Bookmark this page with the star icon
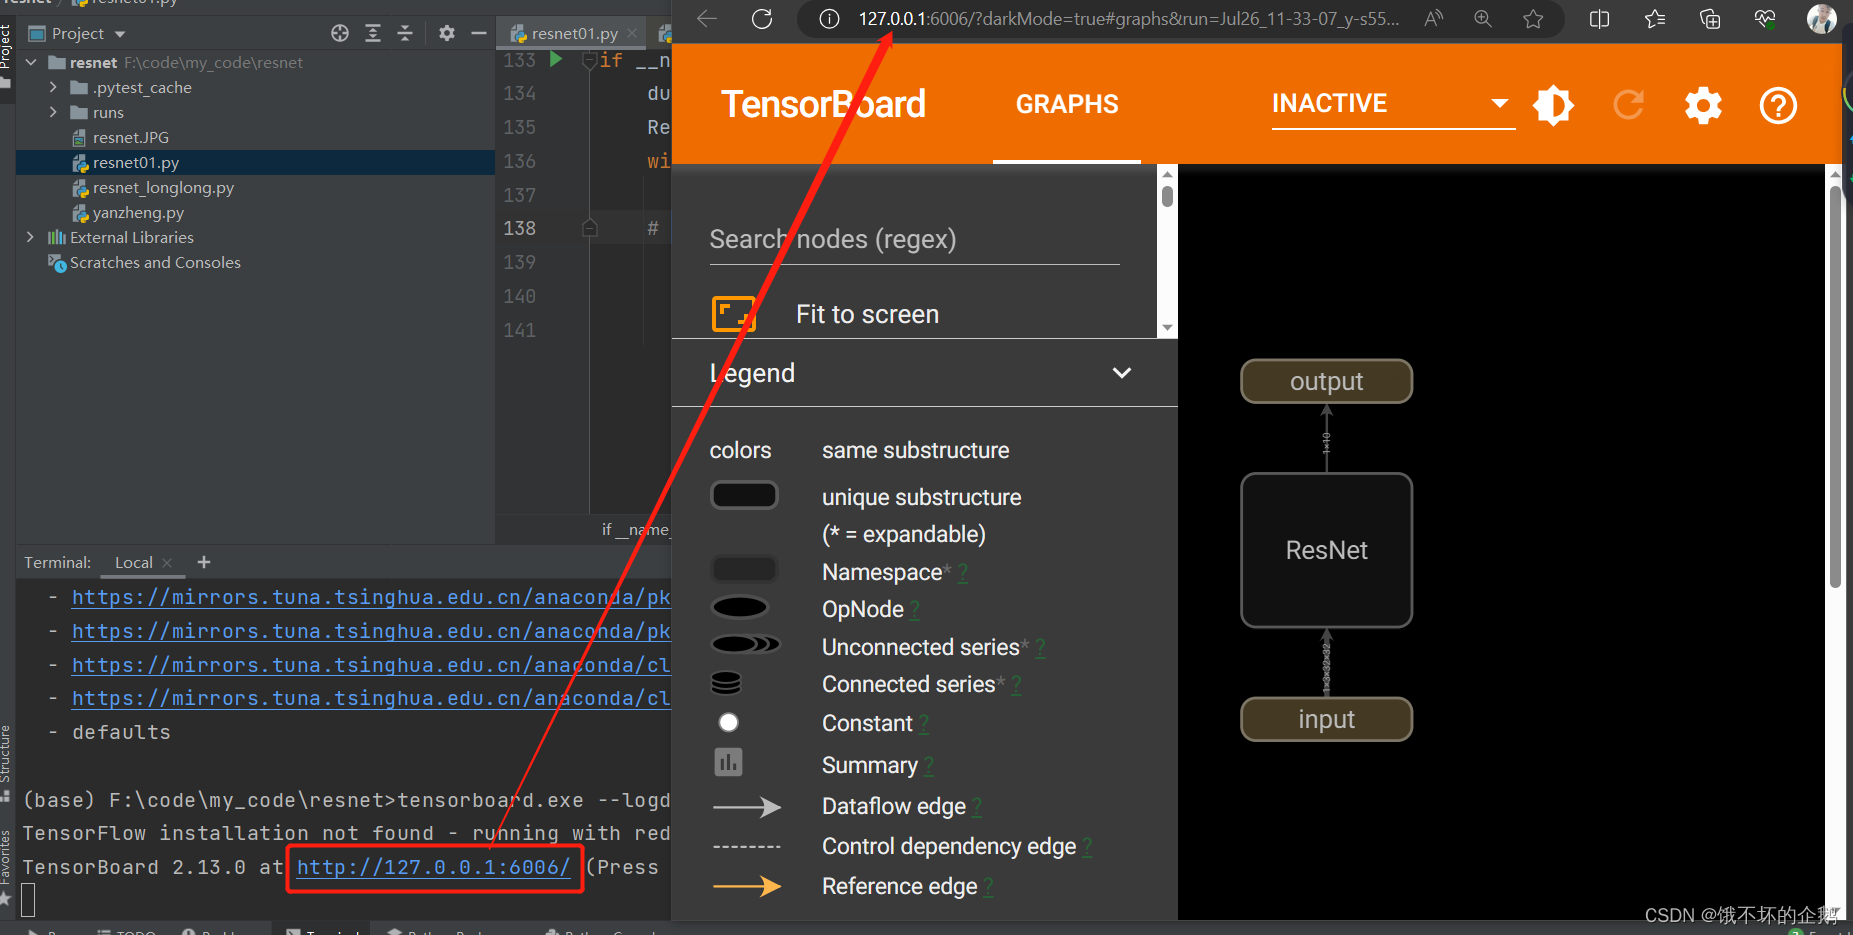This screenshot has height=935, width=1853. pos(1533,19)
